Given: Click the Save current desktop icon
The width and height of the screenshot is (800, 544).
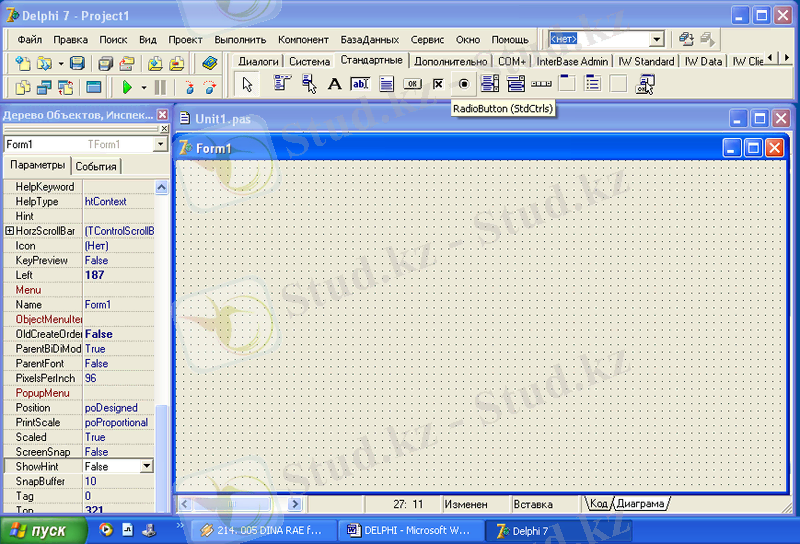Looking at the screenshot, I should 686,39.
